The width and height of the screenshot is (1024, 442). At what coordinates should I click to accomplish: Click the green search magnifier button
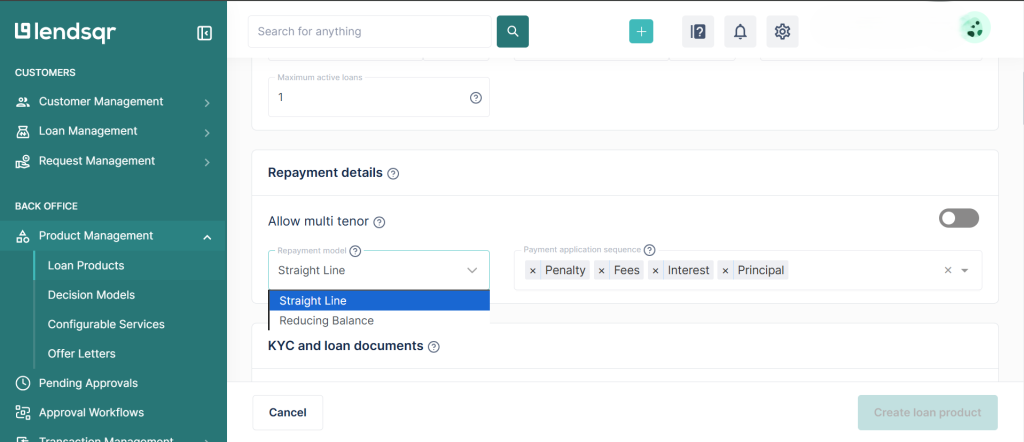point(512,31)
